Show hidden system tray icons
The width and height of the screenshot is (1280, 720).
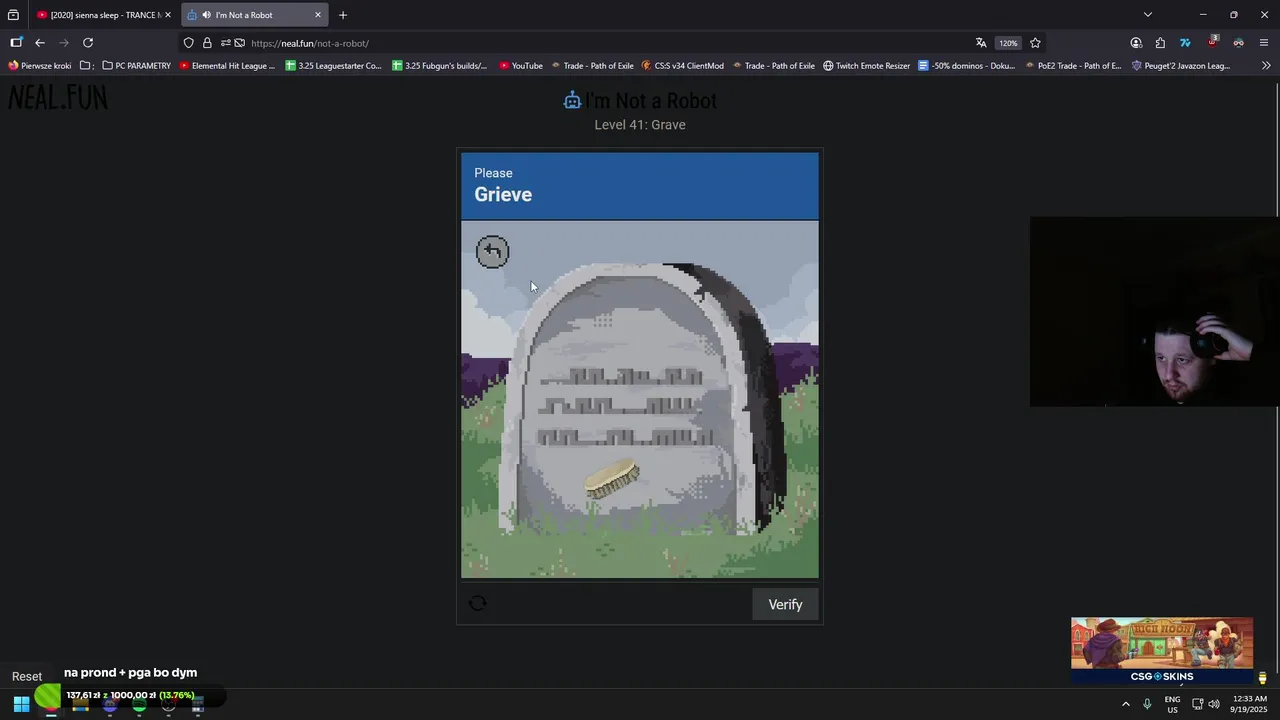pyautogui.click(x=1126, y=704)
